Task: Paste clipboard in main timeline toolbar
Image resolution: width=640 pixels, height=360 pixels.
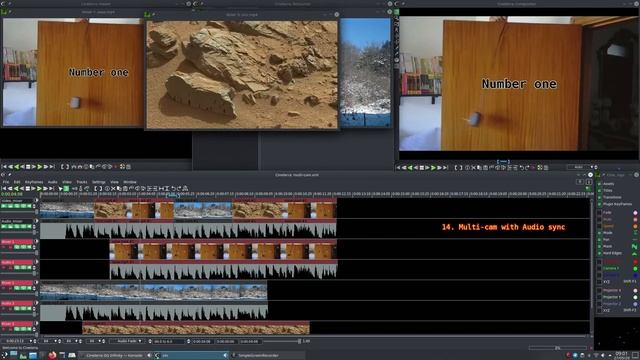Action: (x=125, y=188)
